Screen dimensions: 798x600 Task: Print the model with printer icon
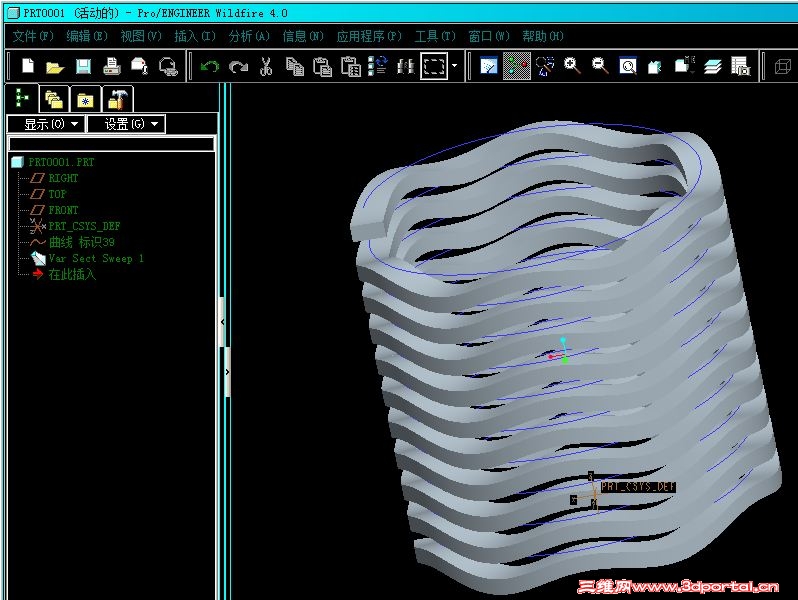coord(111,67)
